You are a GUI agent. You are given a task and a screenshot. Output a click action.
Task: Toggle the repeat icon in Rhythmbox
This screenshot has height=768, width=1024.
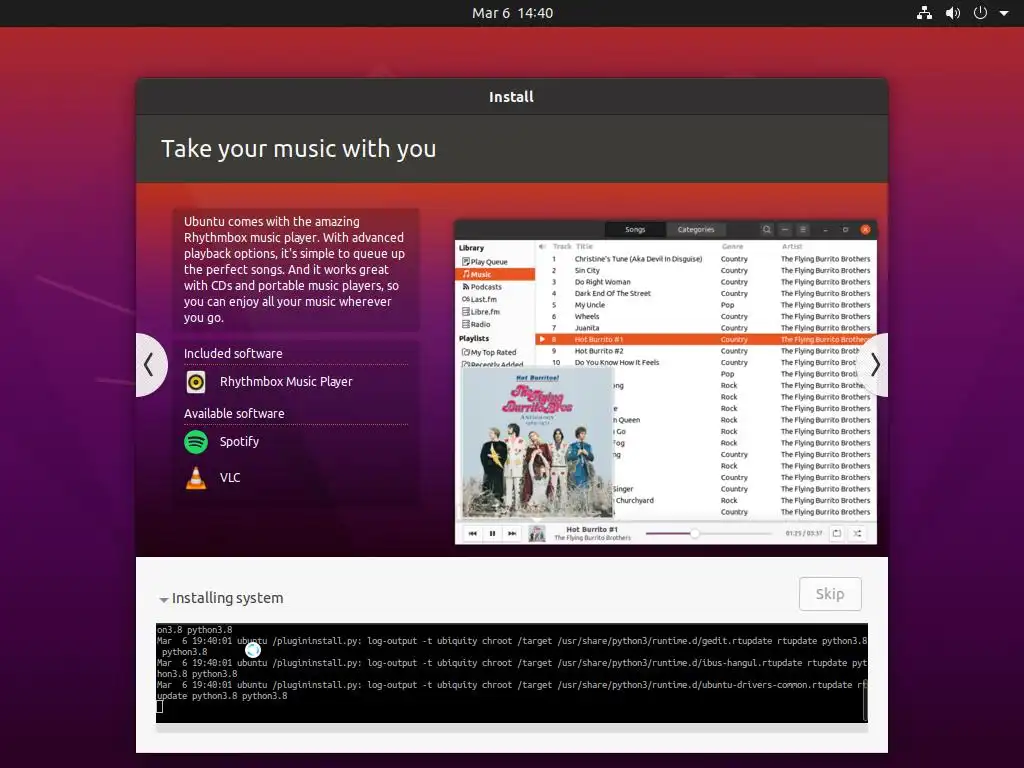(x=837, y=534)
